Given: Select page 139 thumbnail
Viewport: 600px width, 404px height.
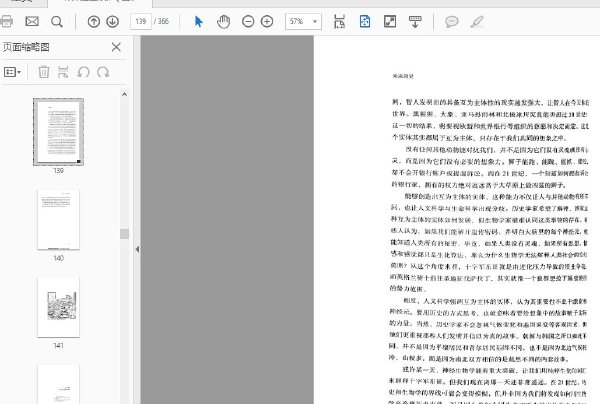Looking at the screenshot, I should point(58,132).
